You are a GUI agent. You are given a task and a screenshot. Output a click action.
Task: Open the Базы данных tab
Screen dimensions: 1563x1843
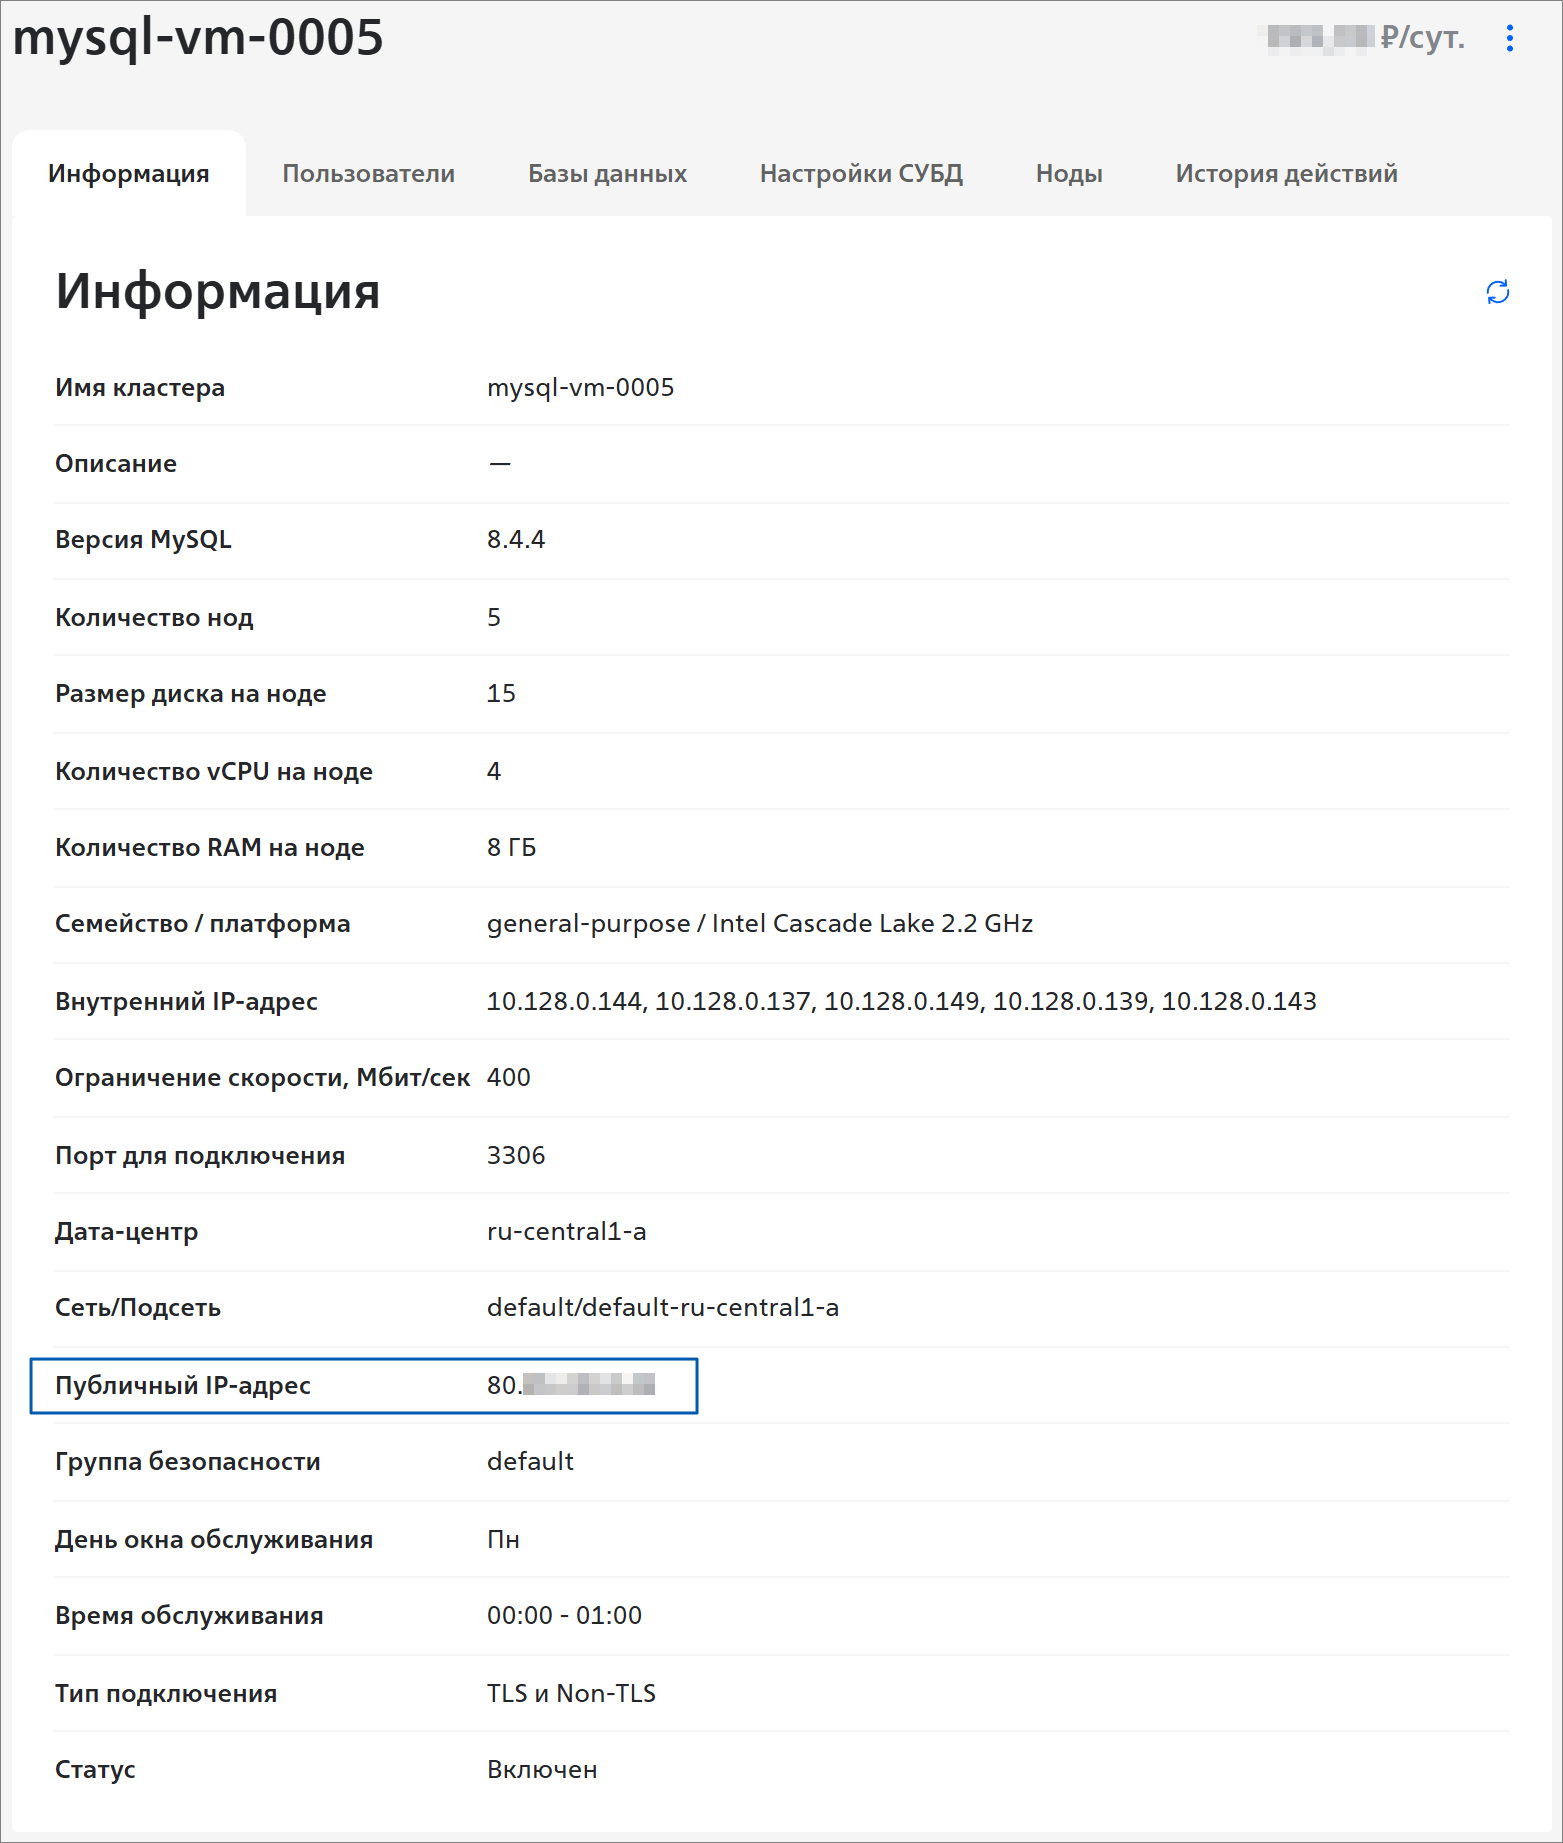tap(607, 173)
